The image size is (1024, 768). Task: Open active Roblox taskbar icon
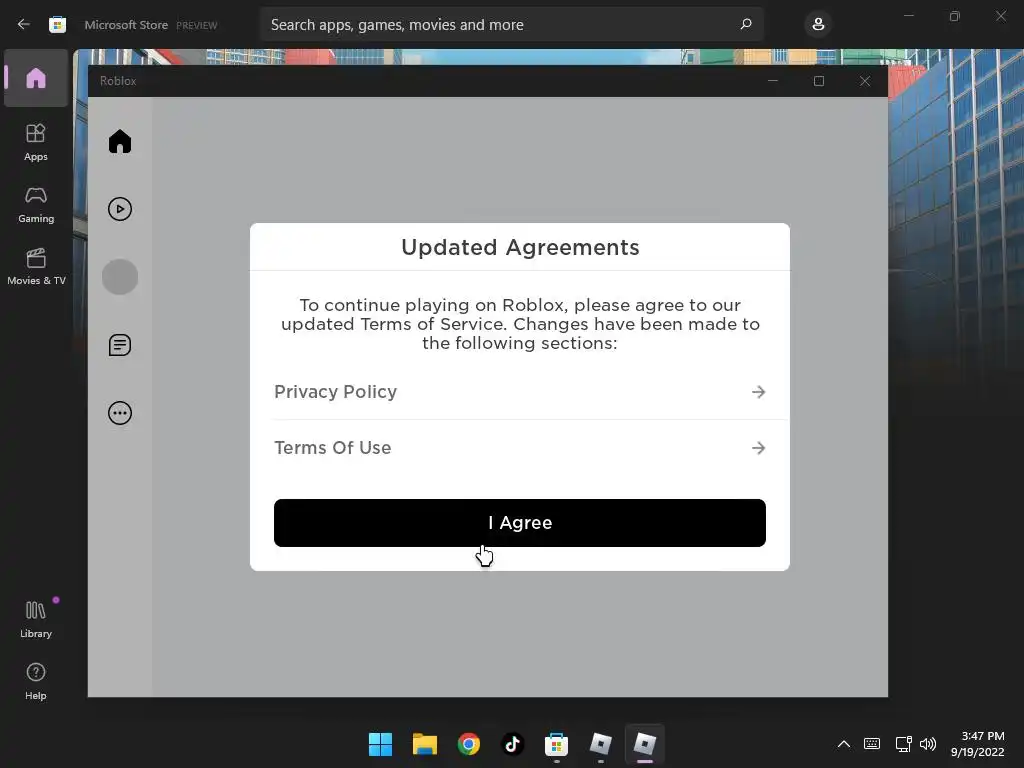coord(645,744)
